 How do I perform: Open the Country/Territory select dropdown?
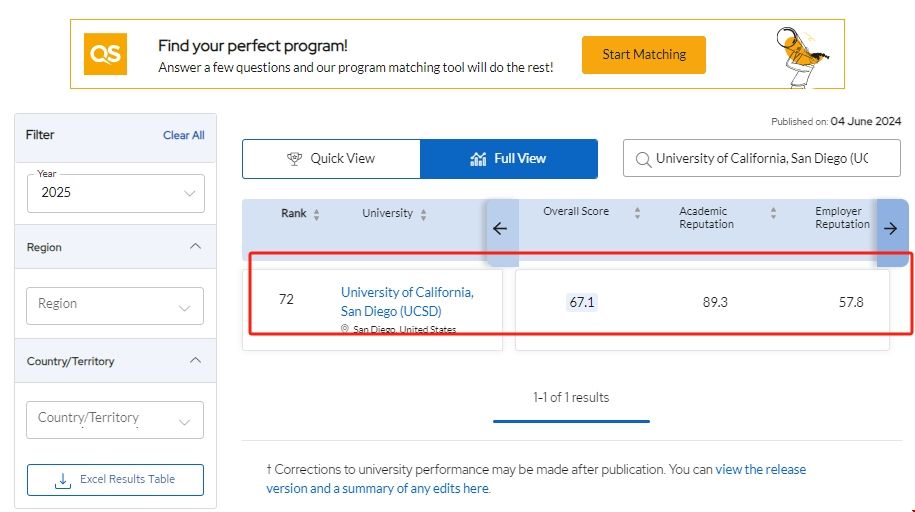point(115,419)
